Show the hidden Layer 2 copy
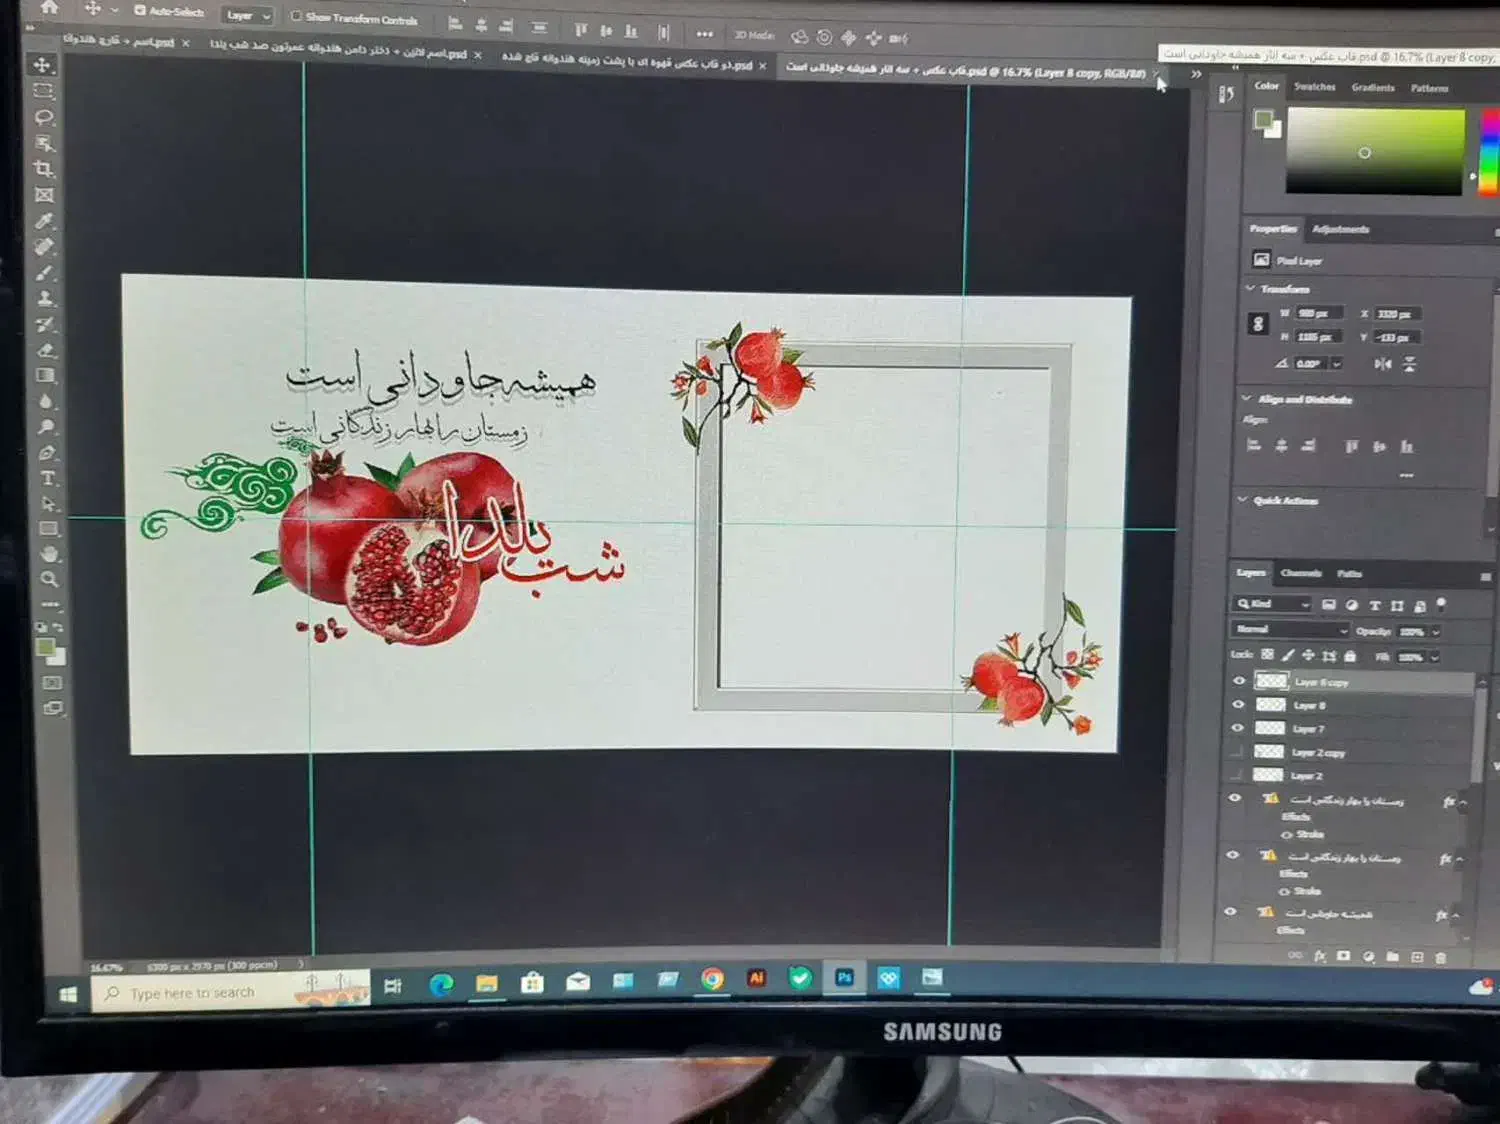 [1238, 752]
